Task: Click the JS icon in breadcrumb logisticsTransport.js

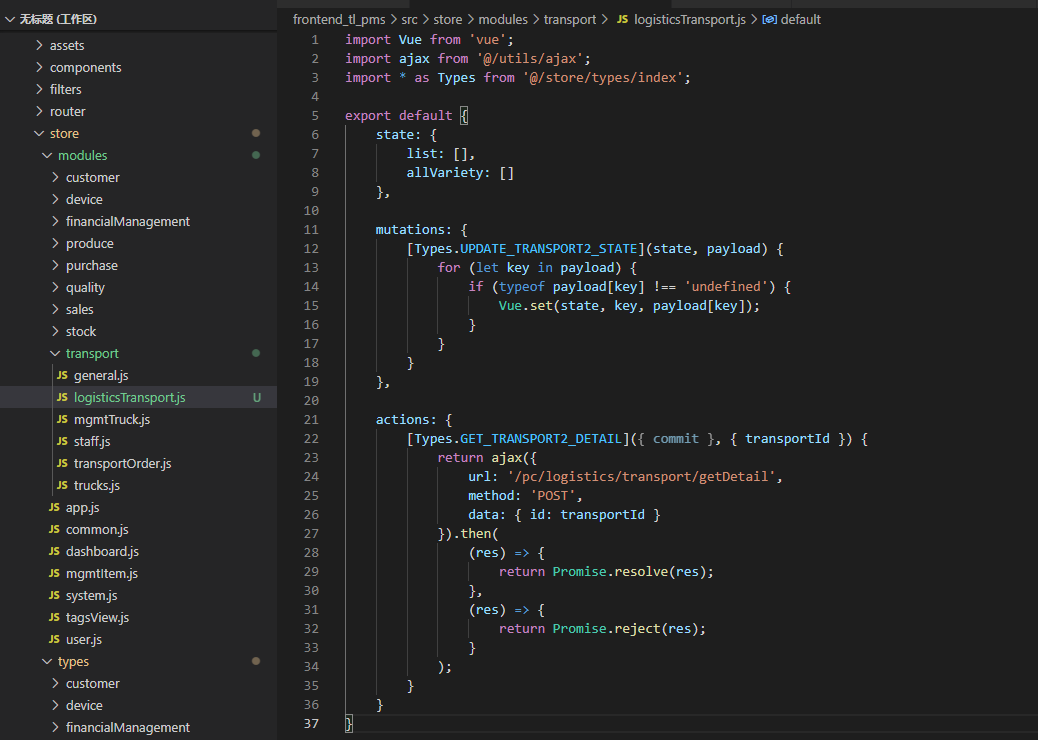Action: pos(623,19)
